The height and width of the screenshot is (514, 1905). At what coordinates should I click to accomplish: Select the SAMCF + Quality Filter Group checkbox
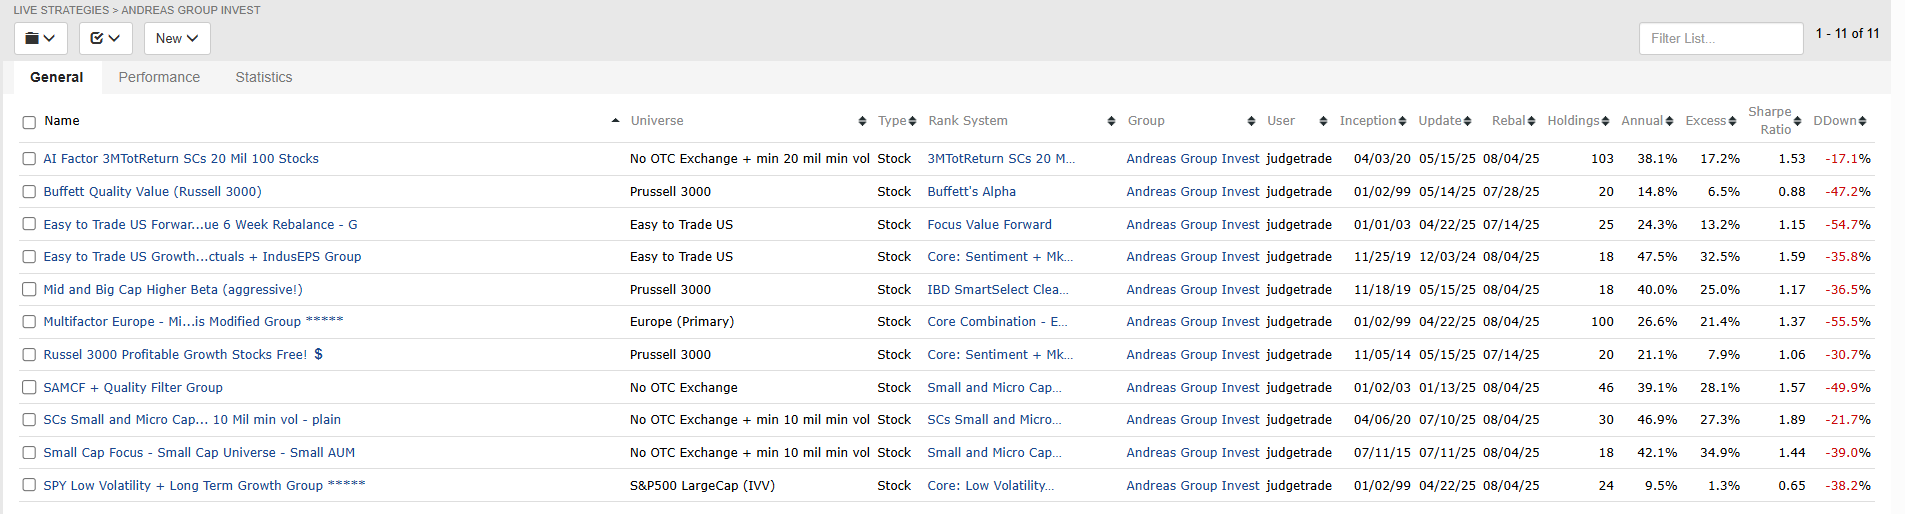[29, 388]
